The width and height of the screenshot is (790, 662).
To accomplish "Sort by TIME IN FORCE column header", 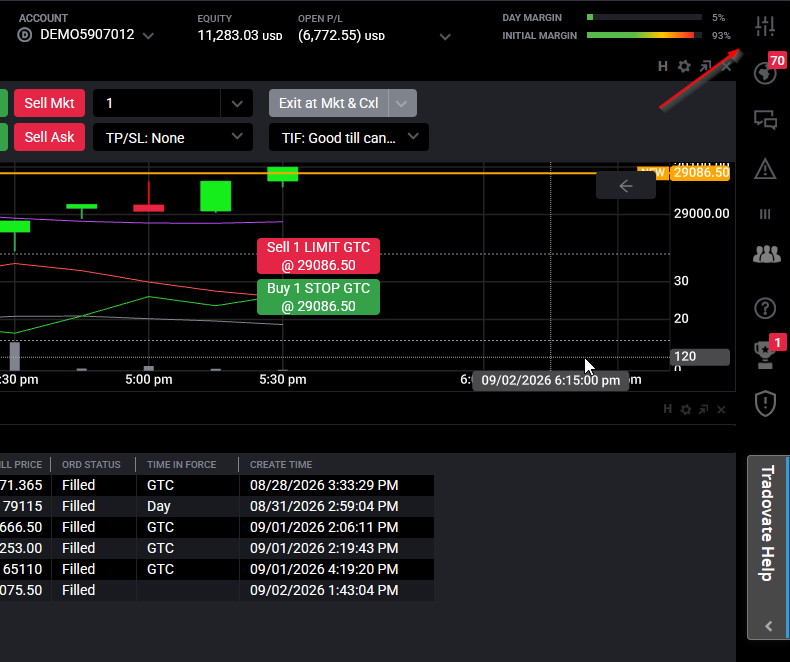I will point(181,465).
